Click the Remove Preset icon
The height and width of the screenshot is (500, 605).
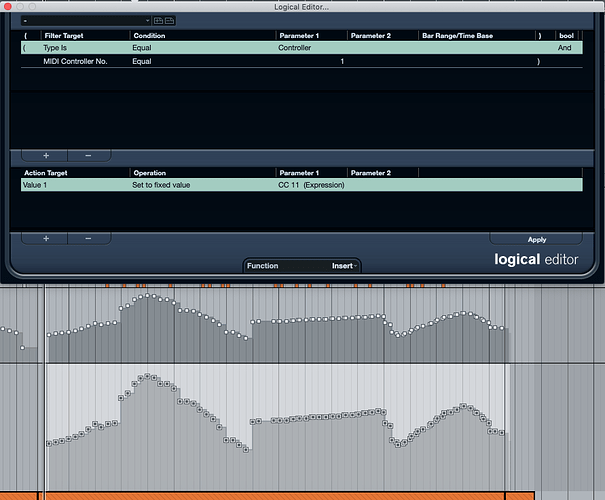[169, 21]
